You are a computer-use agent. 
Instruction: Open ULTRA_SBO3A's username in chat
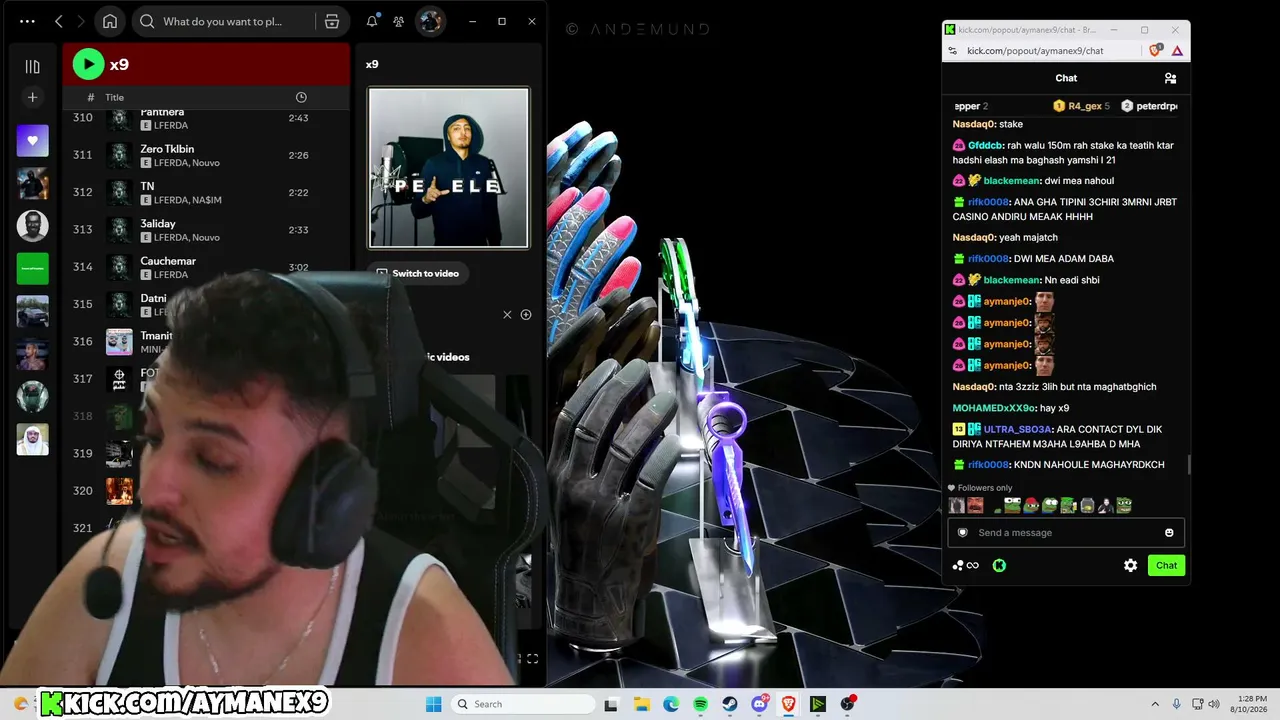tap(1017, 429)
